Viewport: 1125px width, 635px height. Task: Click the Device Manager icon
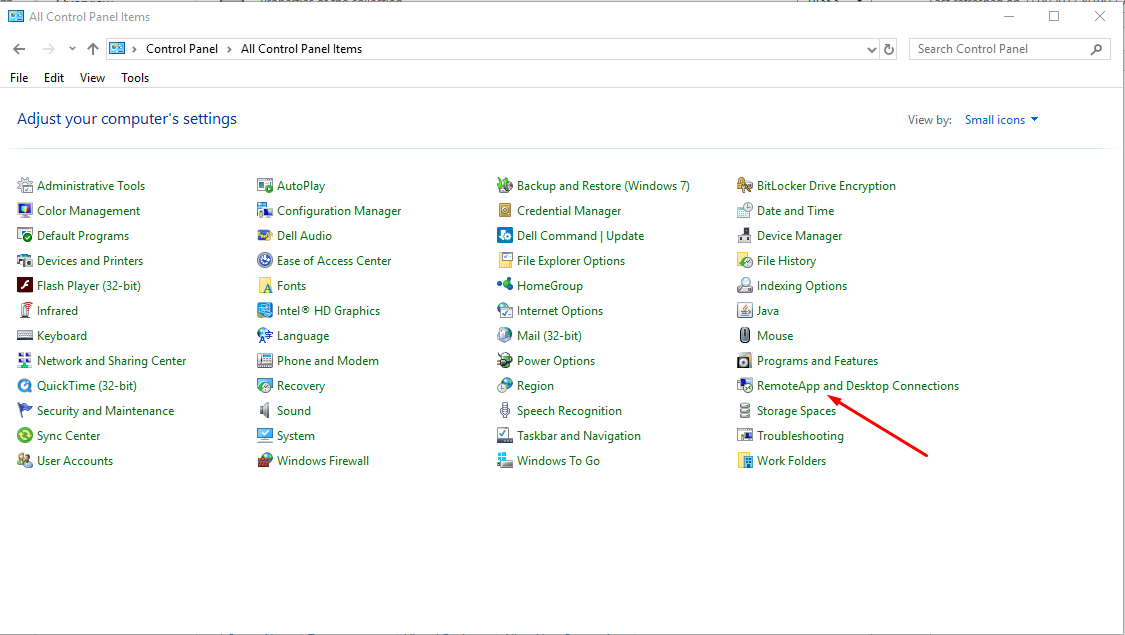point(744,236)
